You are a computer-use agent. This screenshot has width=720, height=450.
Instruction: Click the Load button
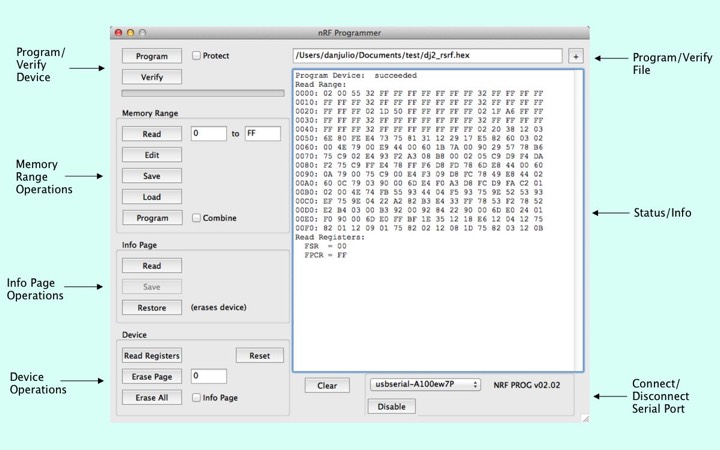152,197
